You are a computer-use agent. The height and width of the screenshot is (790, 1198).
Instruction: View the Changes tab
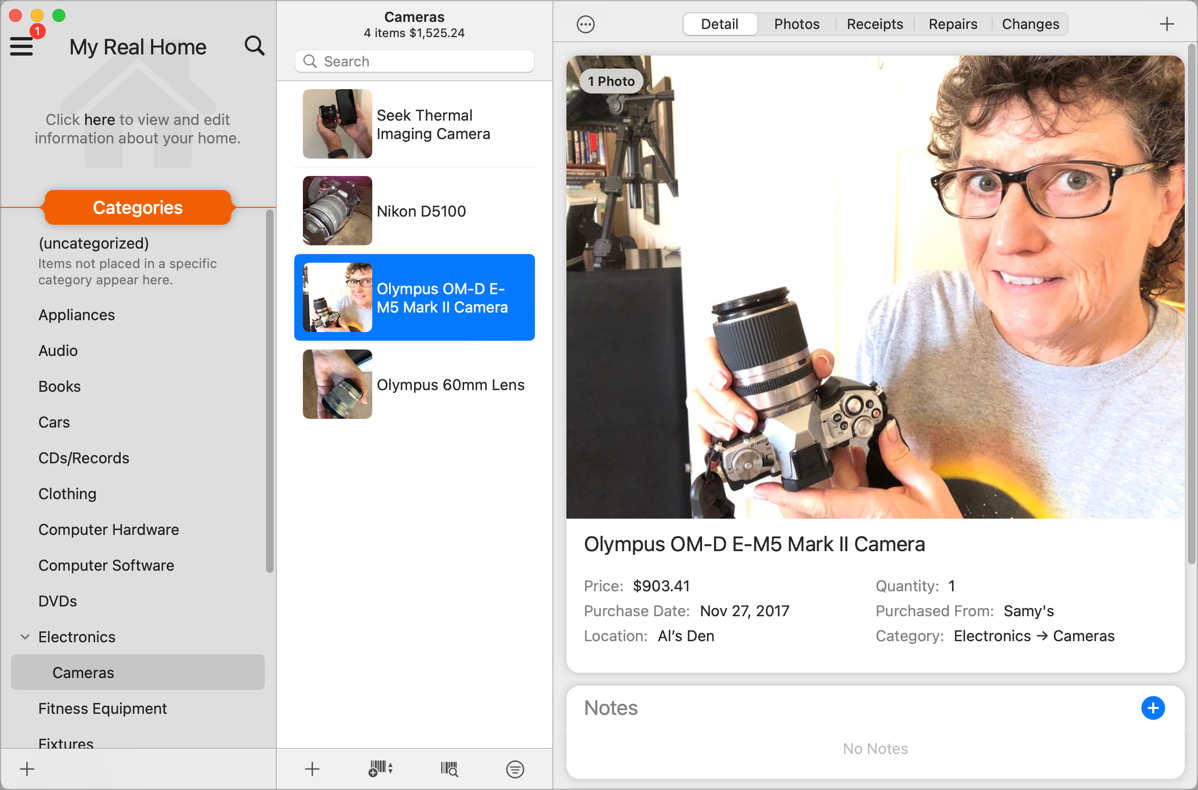click(1030, 24)
